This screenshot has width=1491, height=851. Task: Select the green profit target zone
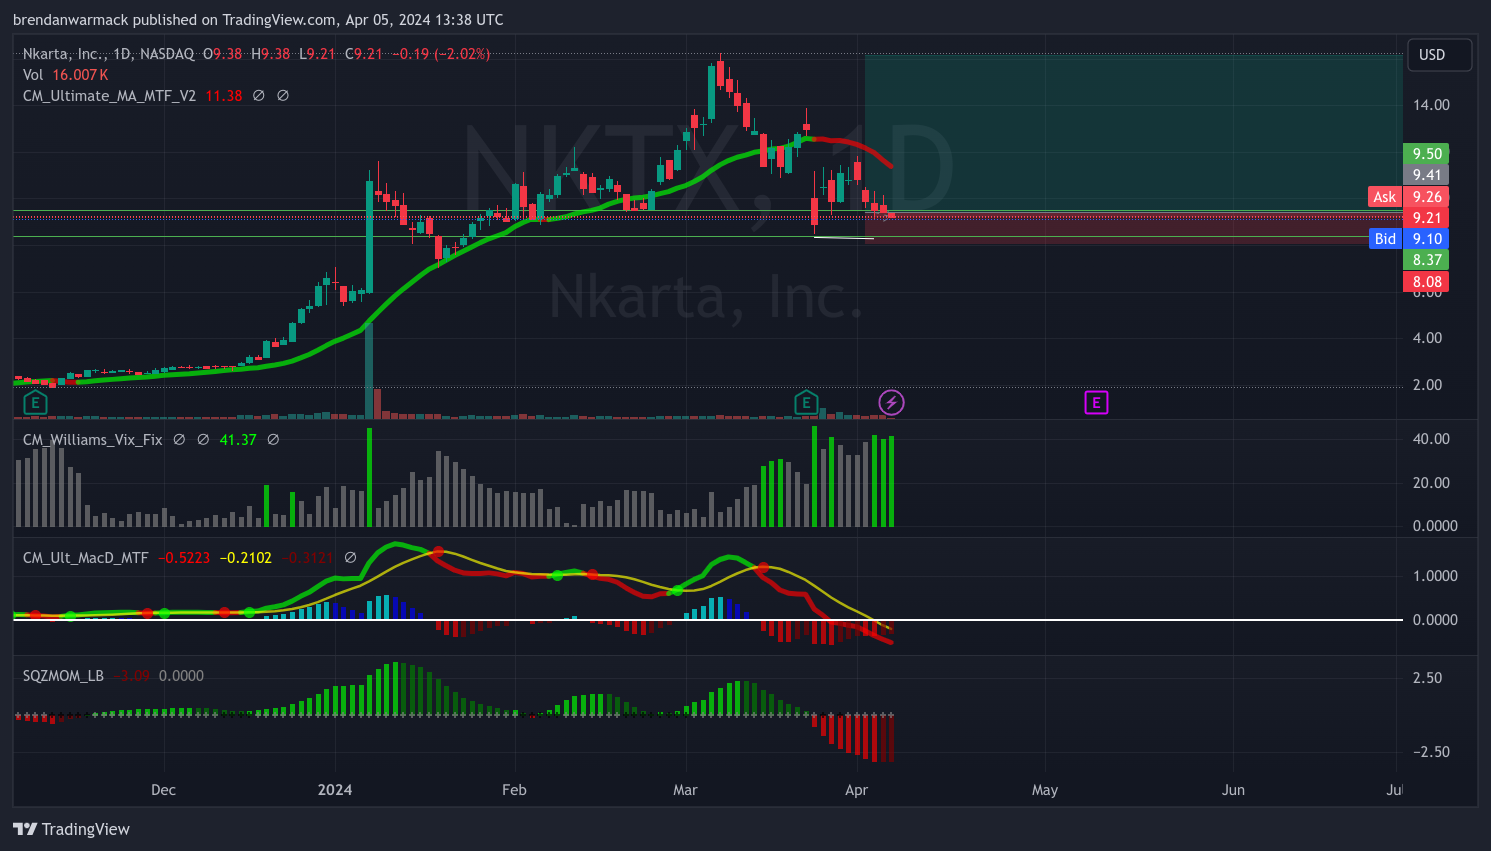coord(1133,134)
